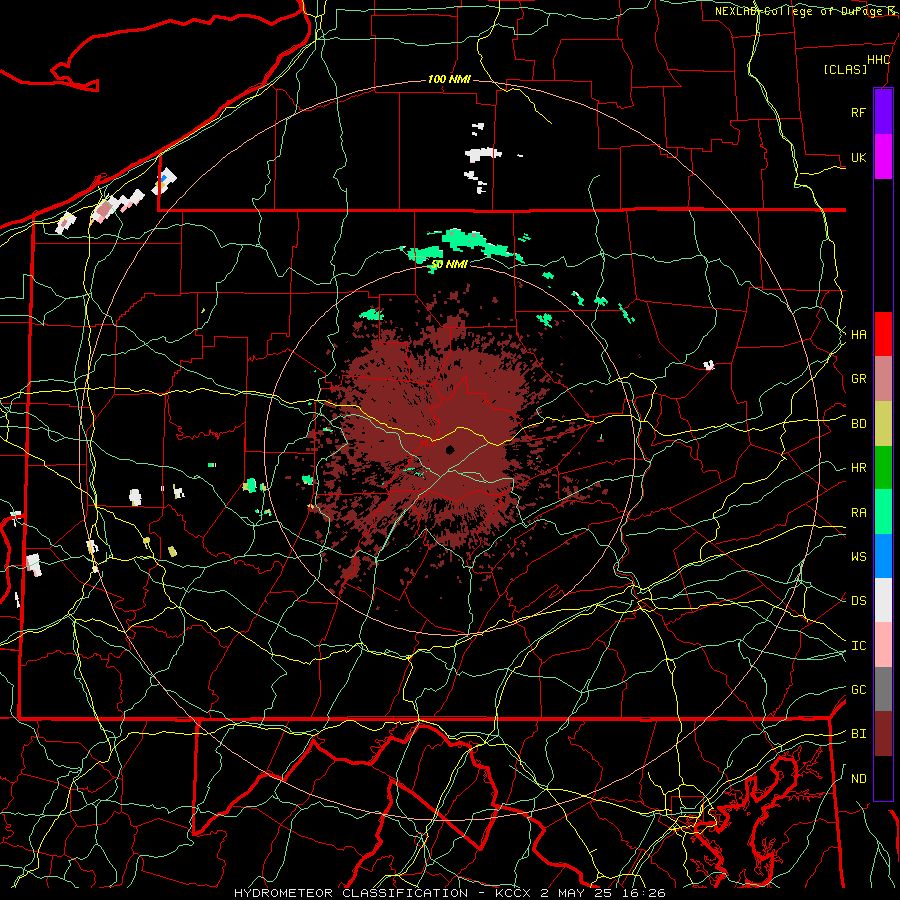Click the UK legend label
This screenshot has width=900, height=900.
pos(858,157)
